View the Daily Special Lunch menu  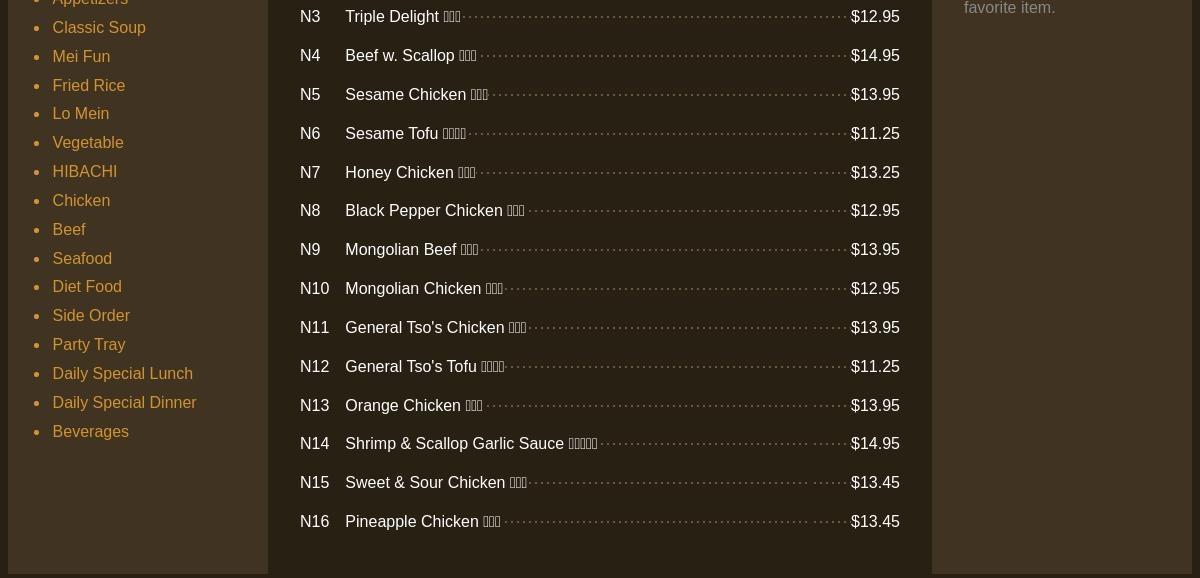click(x=122, y=374)
